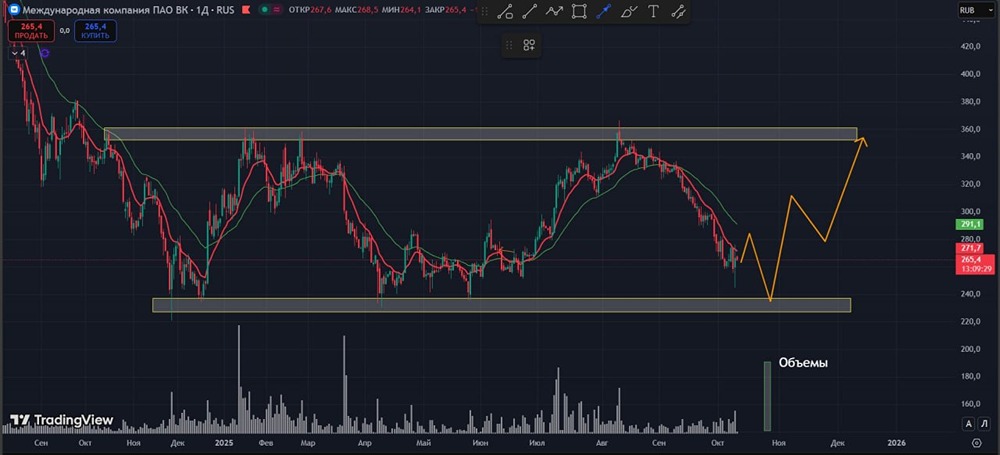The image size is (1000, 455).
Task: Select the trend line drawing tool
Action: [530, 12]
